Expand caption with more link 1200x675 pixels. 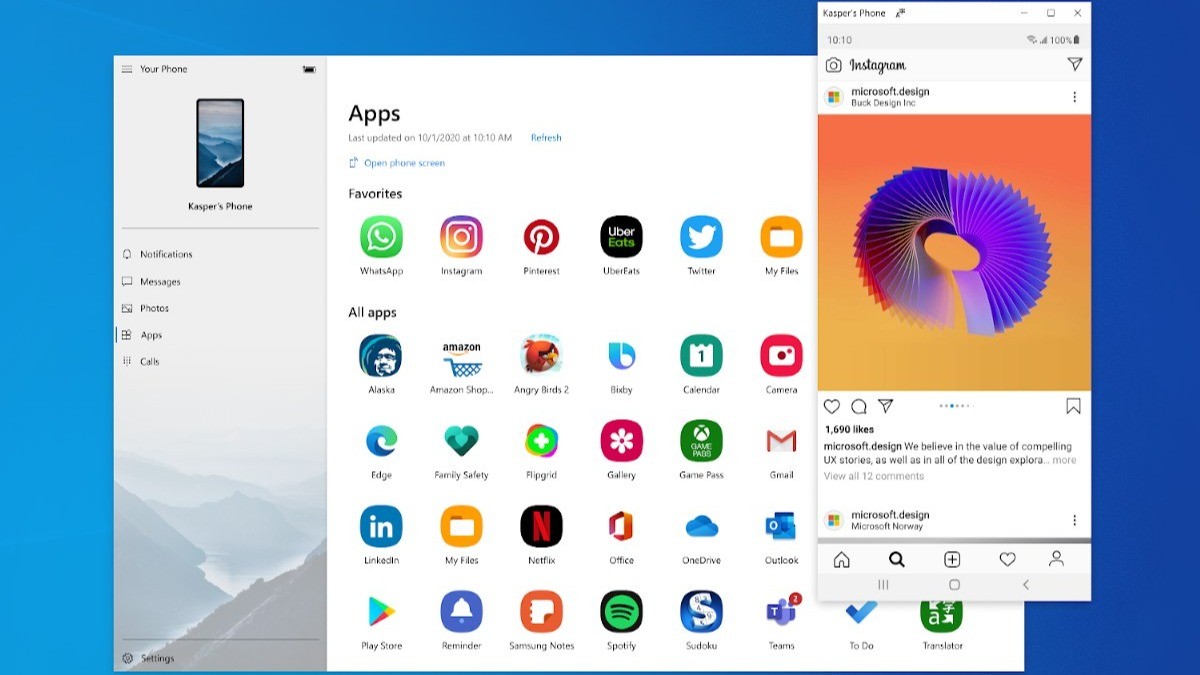1065,460
